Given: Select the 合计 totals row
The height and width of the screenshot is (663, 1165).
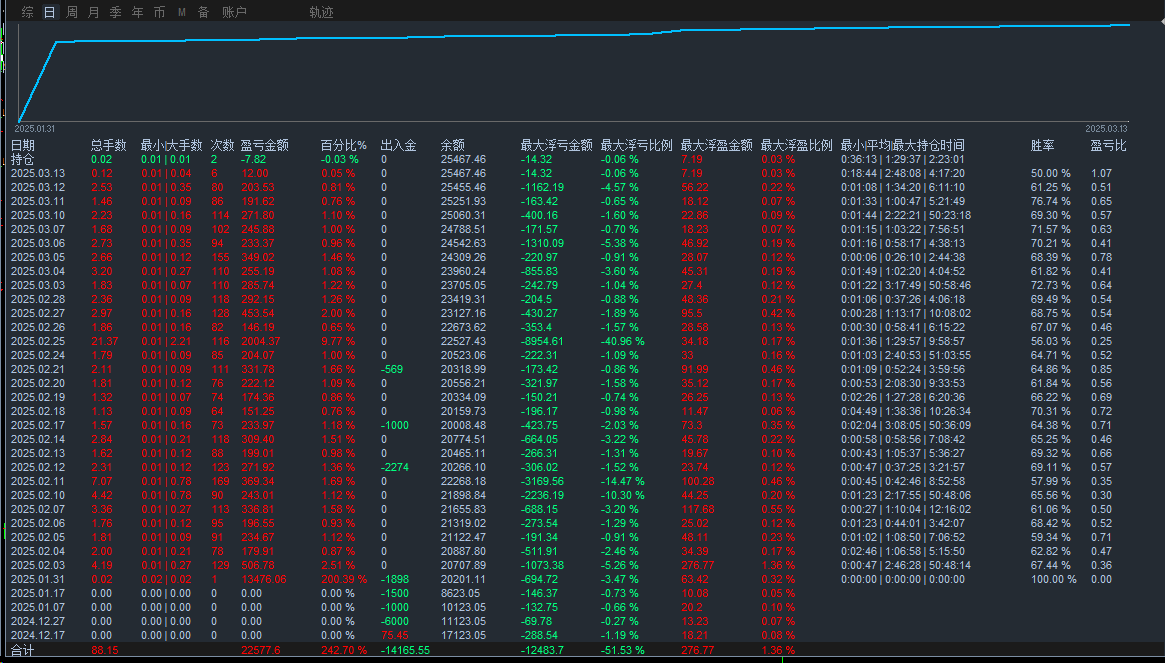Looking at the screenshot, I should point(20,649).
